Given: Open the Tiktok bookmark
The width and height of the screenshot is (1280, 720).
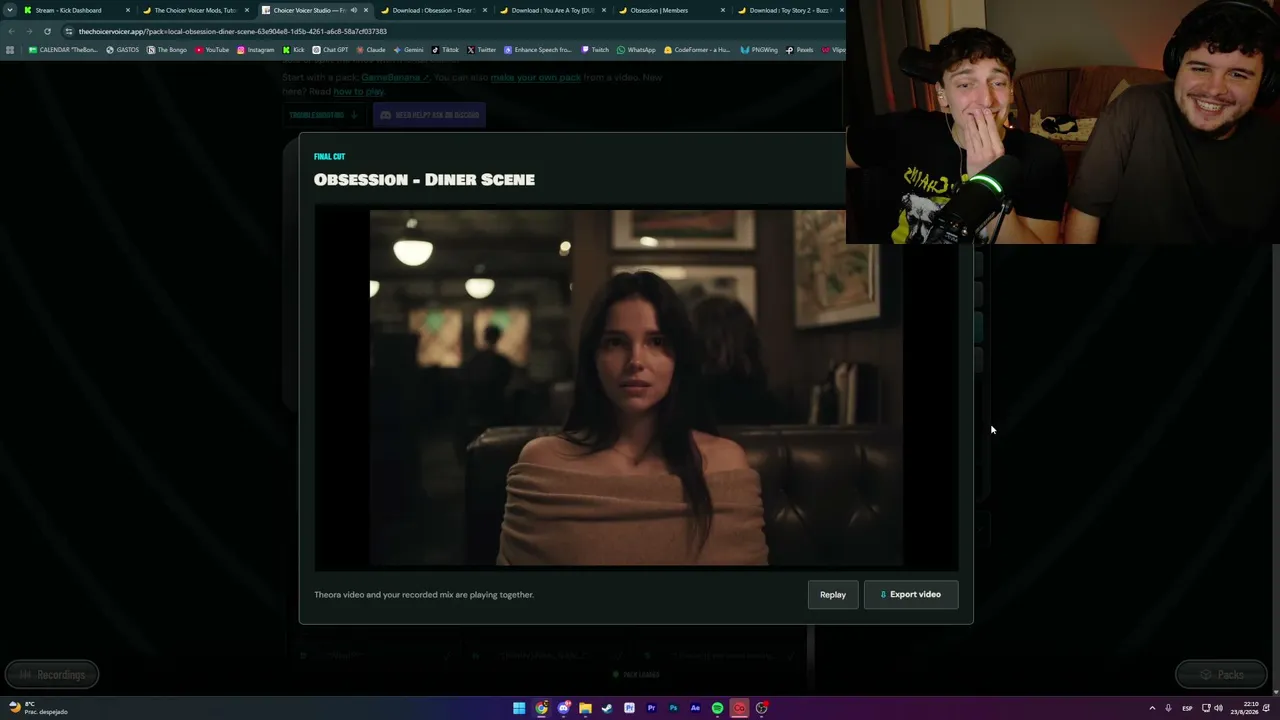Looking at the screenshot, I should click(445, 50).
